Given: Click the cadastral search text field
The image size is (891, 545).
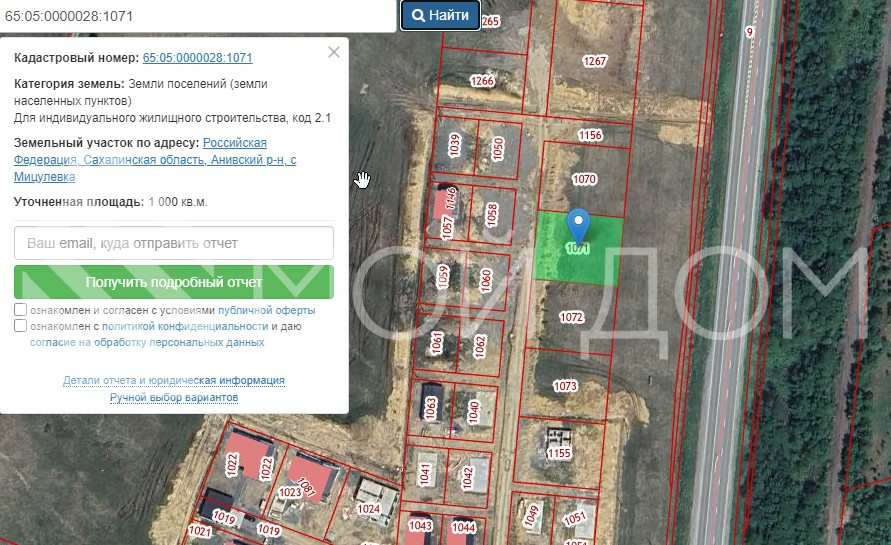Looking at the screenshot, I should point(198,16).
